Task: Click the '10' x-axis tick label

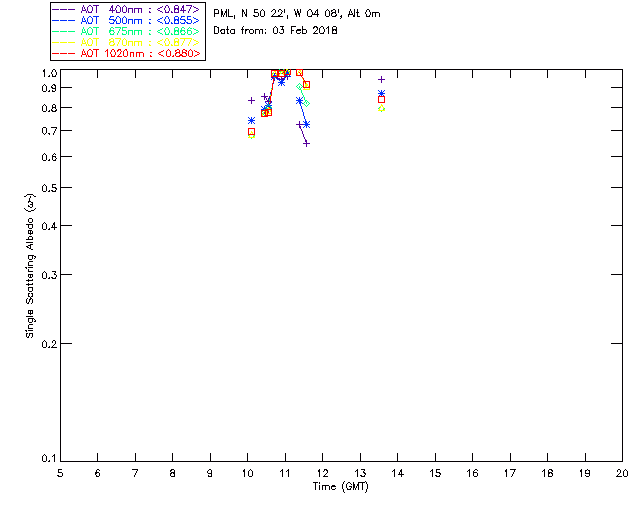Action: coord(247,473)
